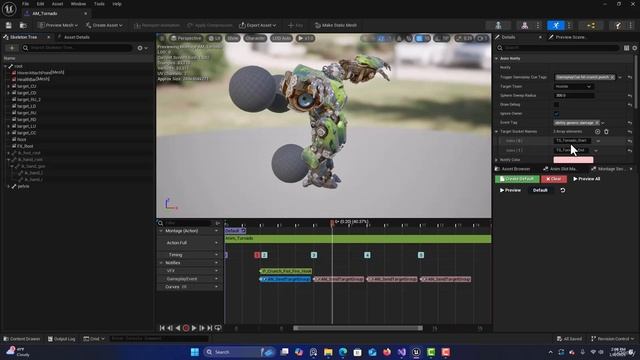The height and width of the screenshot is (360, 640).
Task: Open the Create Asset dropdown
Action: click(104, 25)
